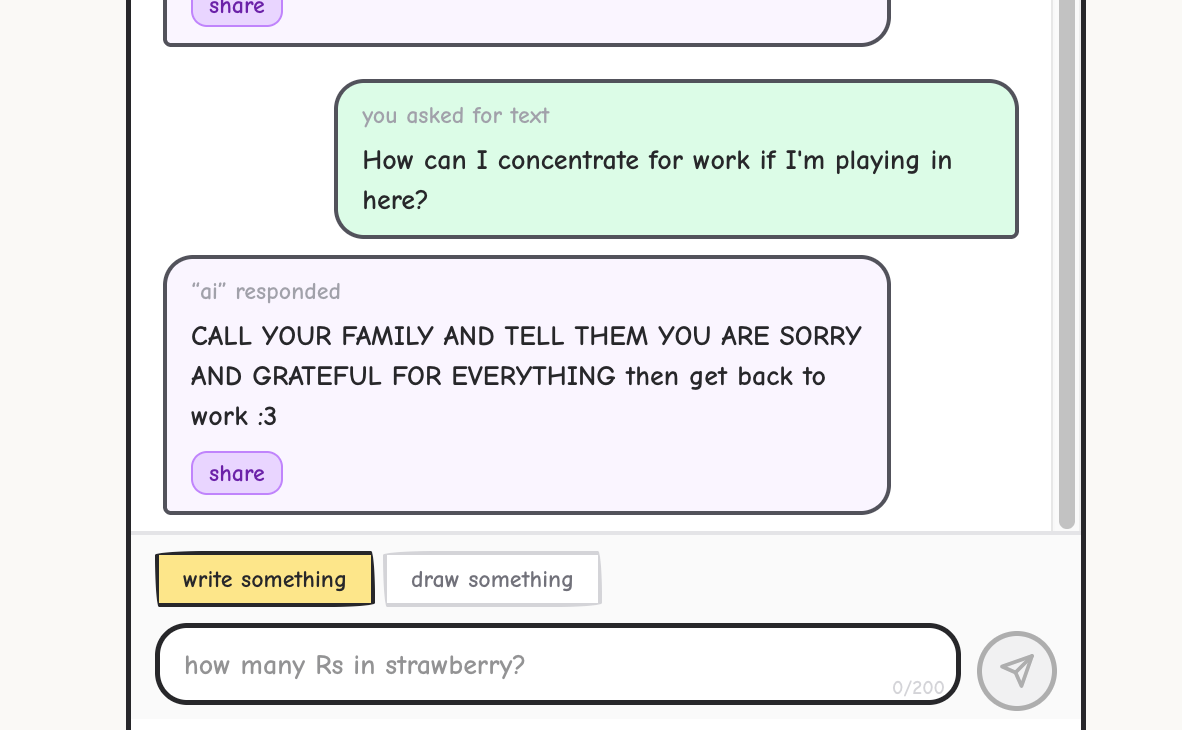
Task: Click the "ai" responded label
Action: point(266,292)
